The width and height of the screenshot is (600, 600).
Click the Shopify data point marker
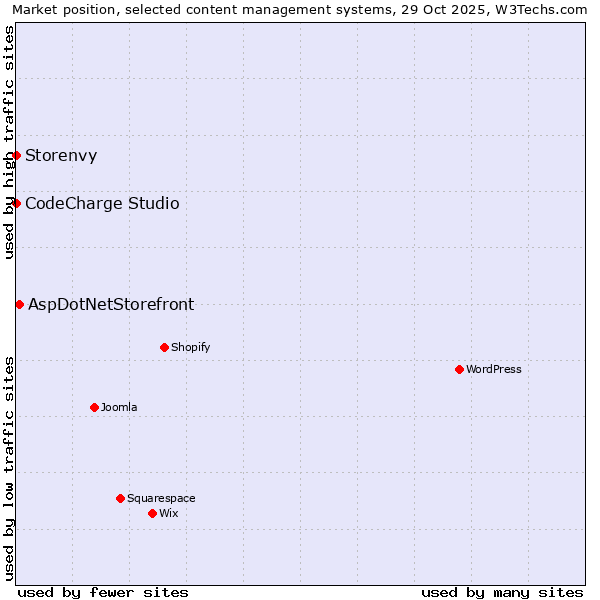(164, 347)
